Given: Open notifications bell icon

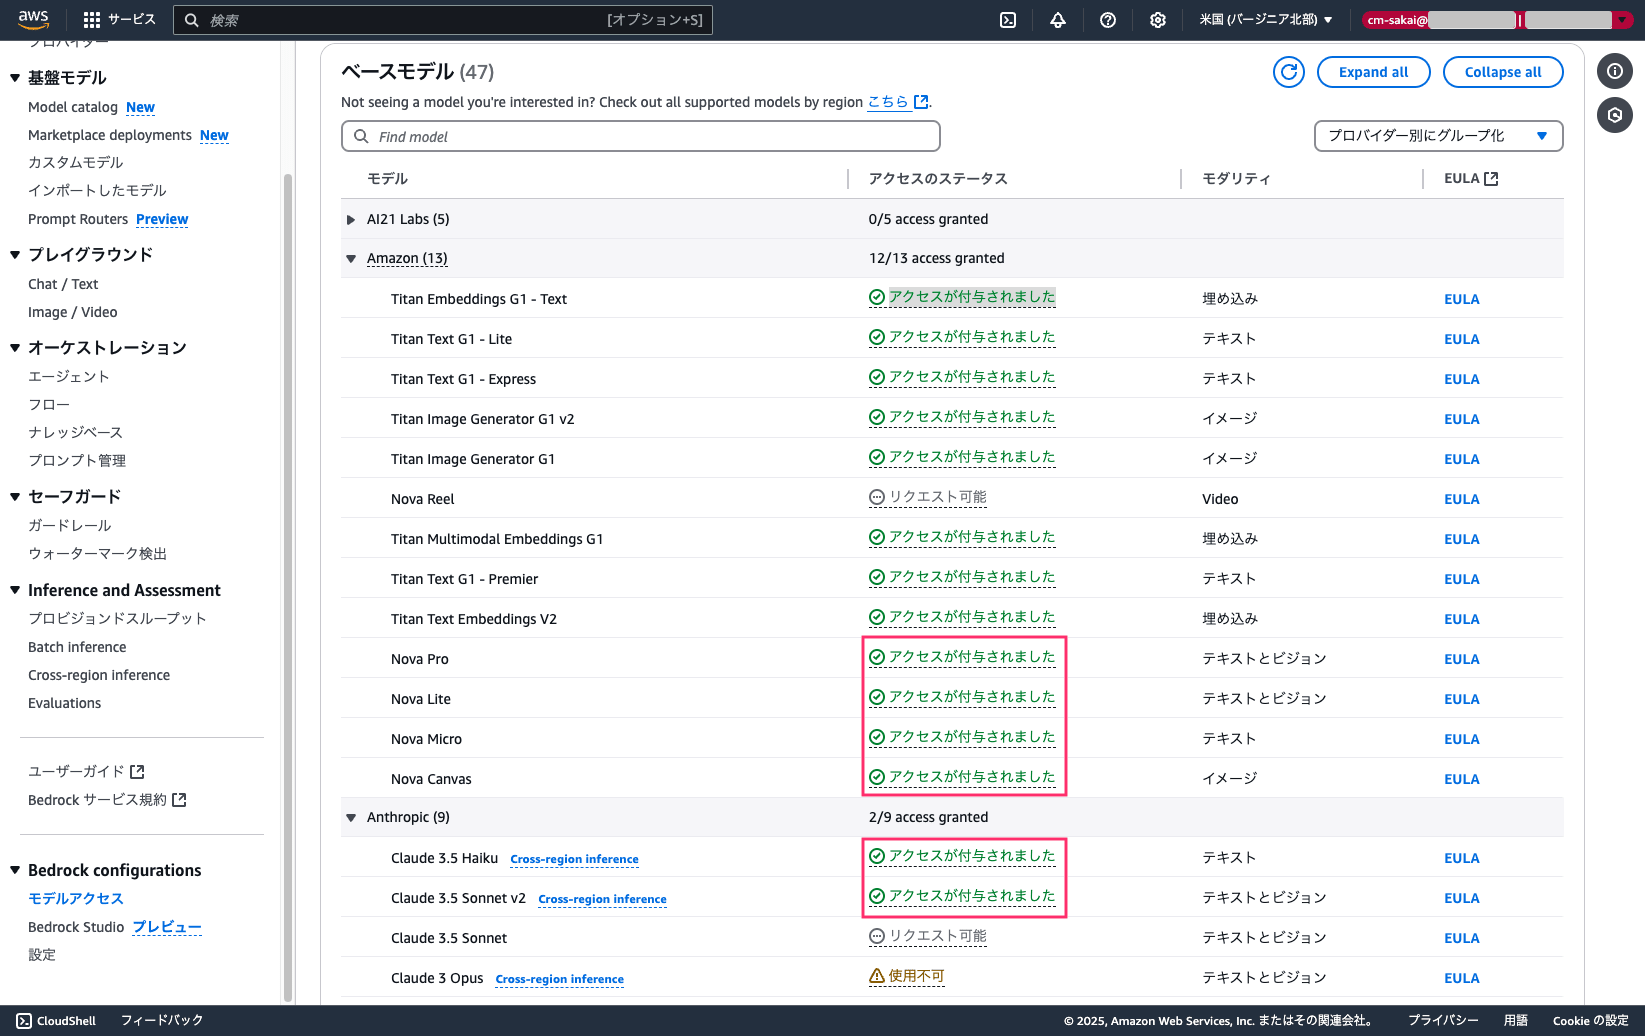Looking at the screenshot, I should [x=1058, y=20].
